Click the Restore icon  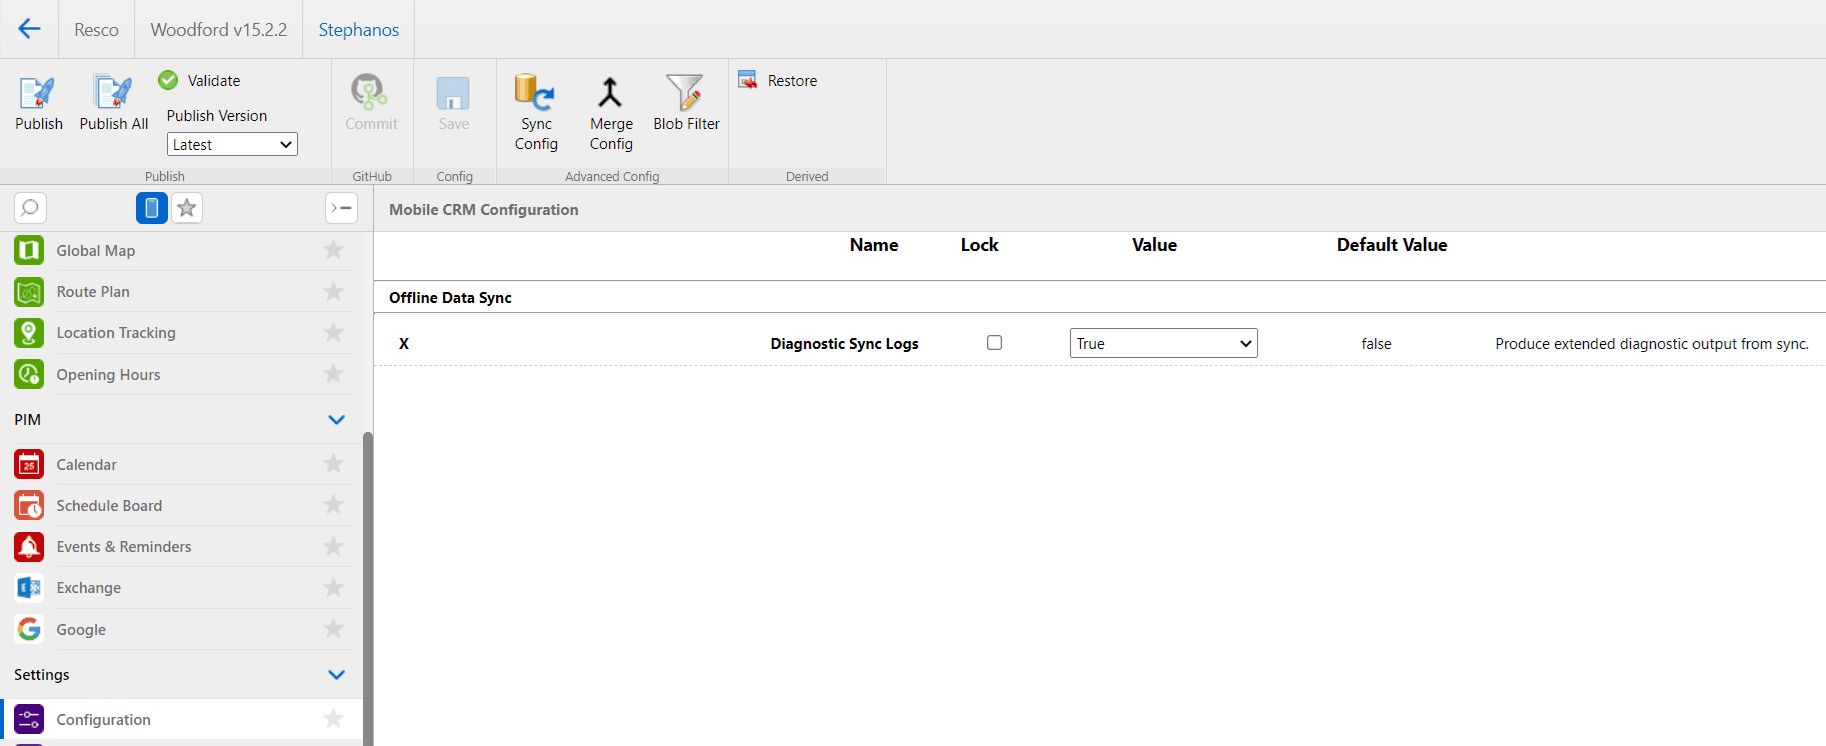point(748,80)
